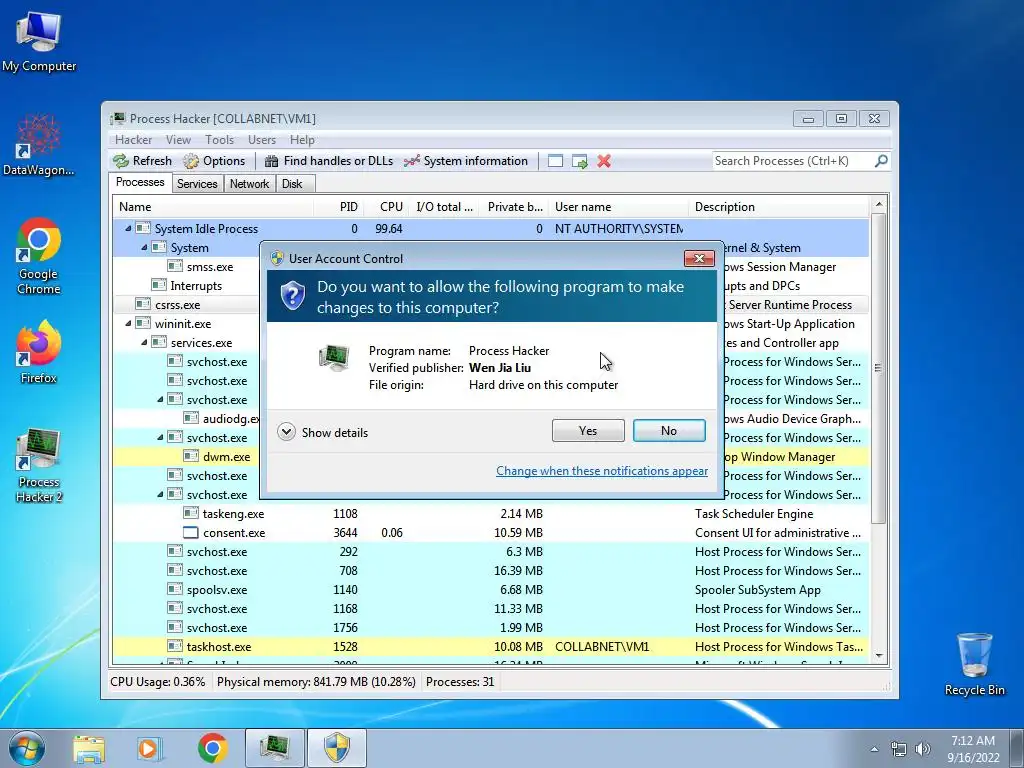Select the Interrupts row icon
The image size is (1024, 768).
[159, 285]
